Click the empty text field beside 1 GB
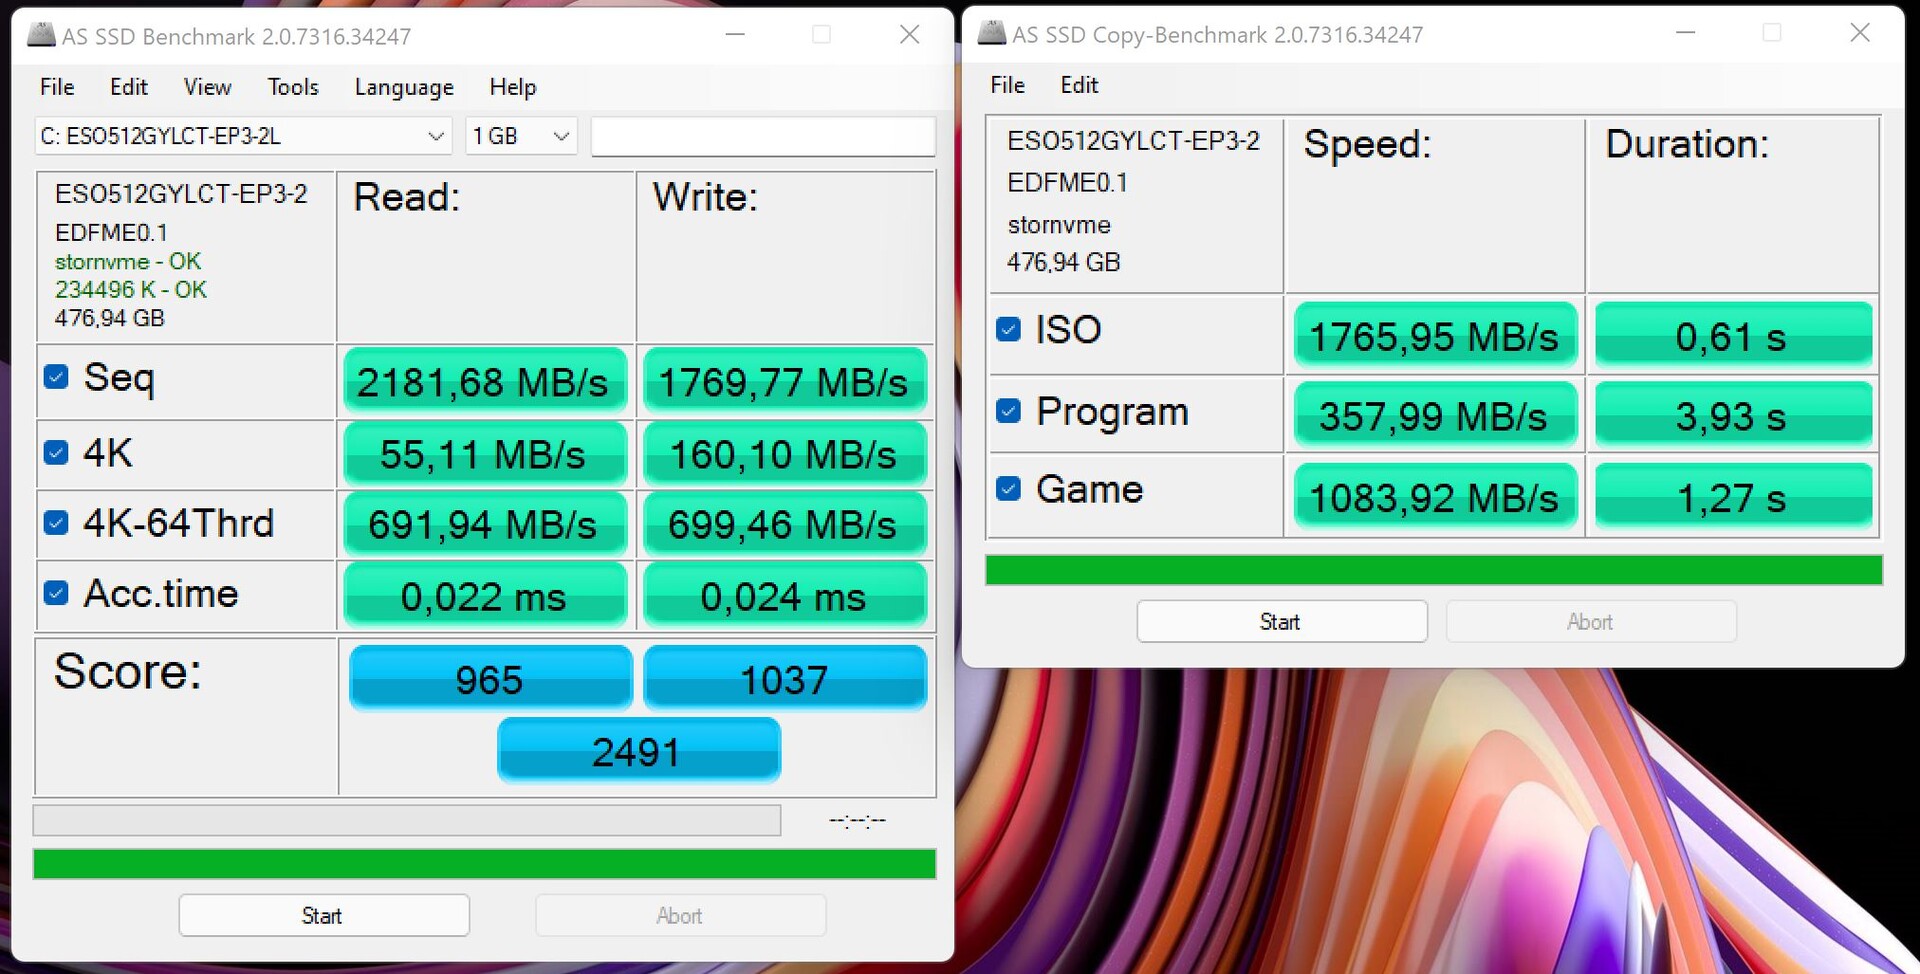 762,137
